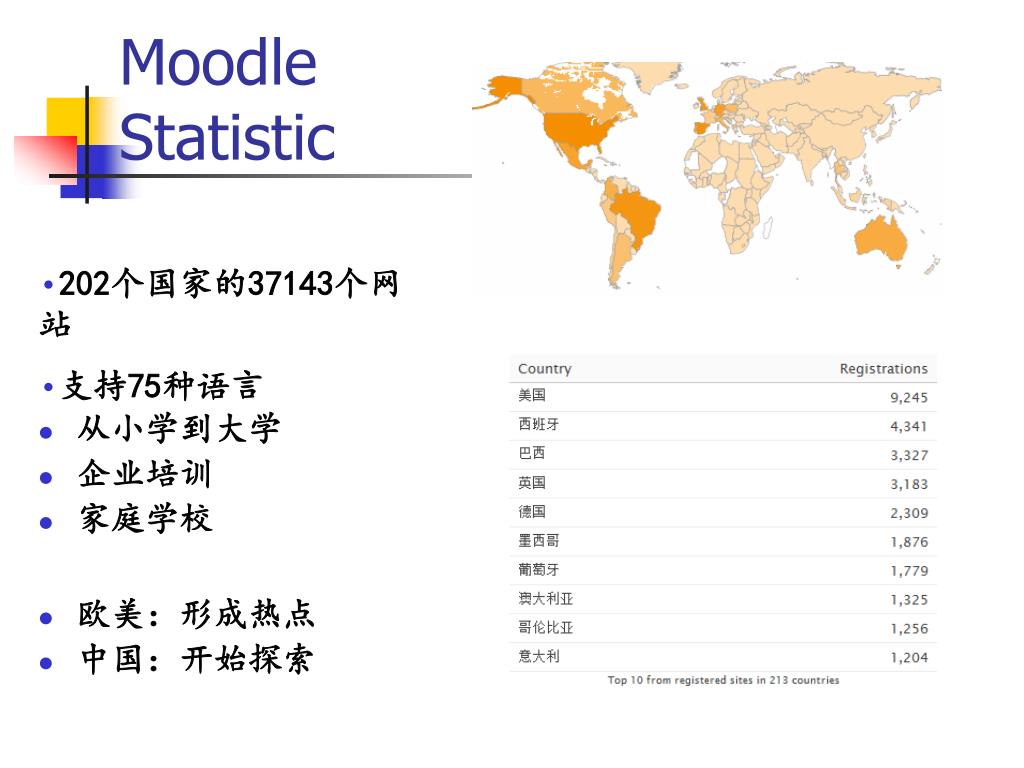Click the 'Moodle Statistic' slide title
The height and width of the screenshot is (768, 1024).
[x=227, y=99]
